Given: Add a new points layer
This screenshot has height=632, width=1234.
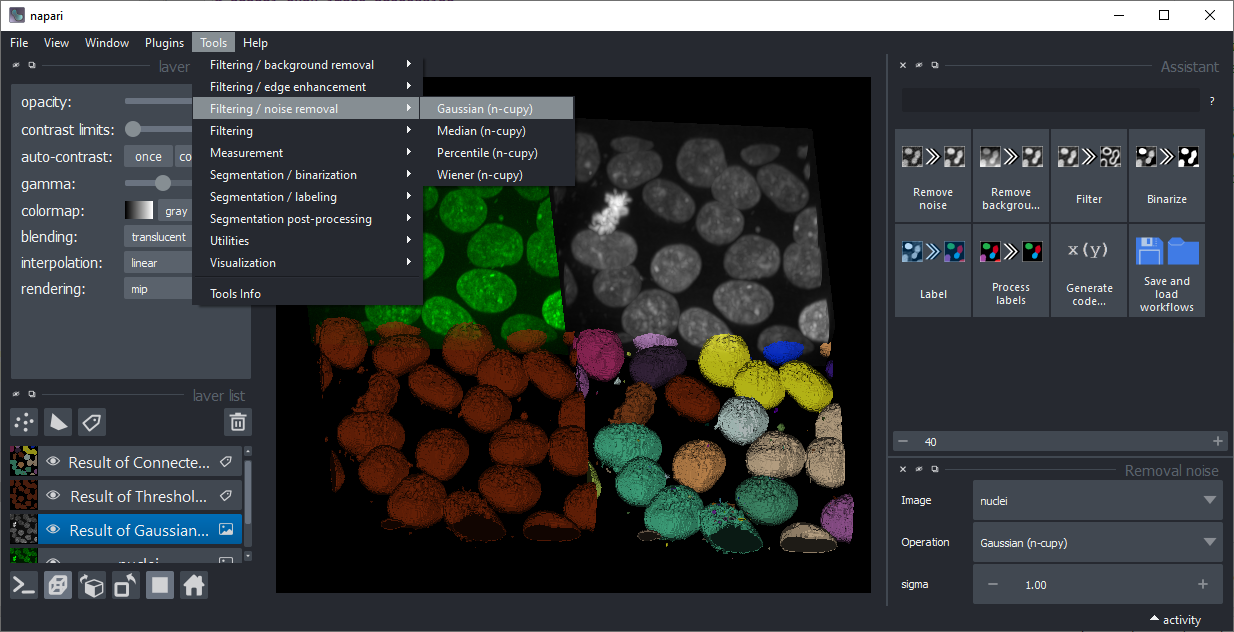Looking at the screenshot, I should (23, 422).
